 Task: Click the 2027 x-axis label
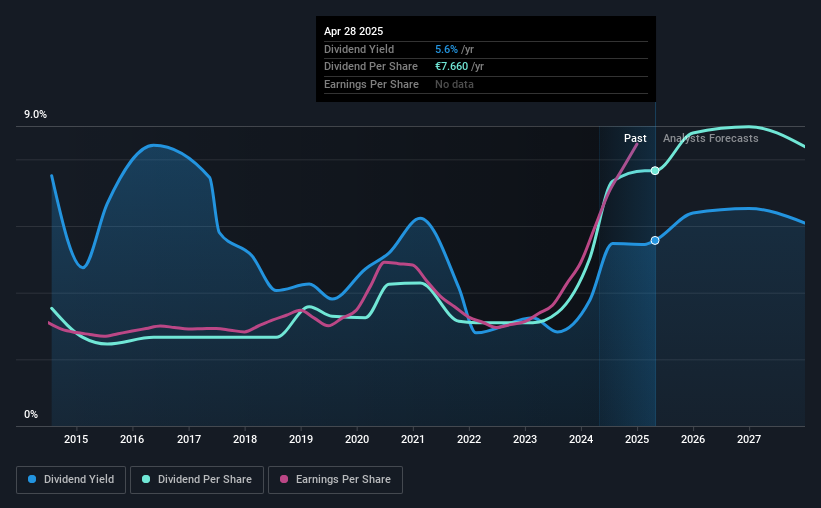pos(749,439)
